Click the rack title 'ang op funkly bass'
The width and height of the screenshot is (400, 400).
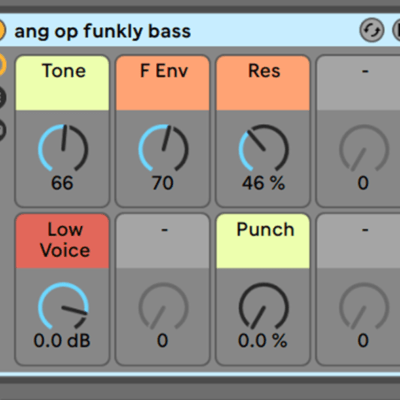[x=103, y=32]
